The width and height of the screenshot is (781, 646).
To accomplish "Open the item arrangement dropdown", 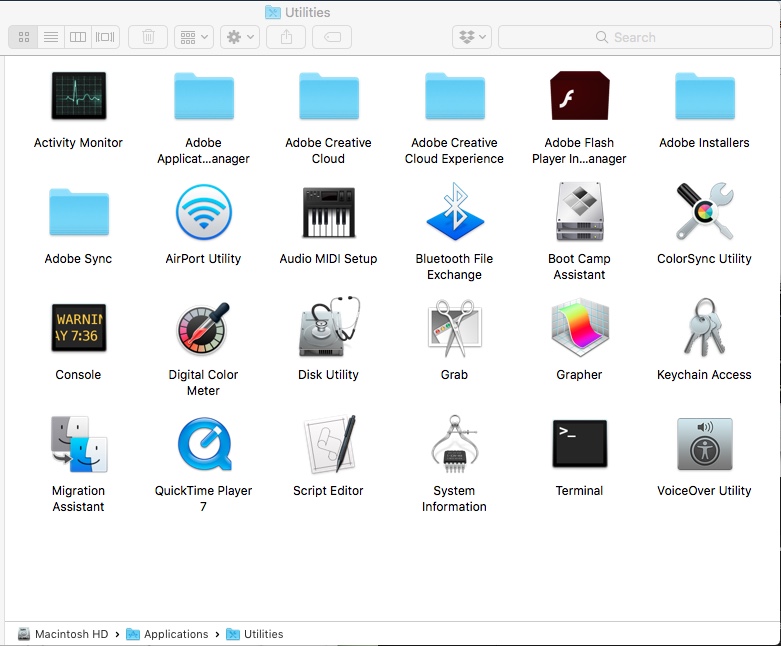I will tap(194, 37).
